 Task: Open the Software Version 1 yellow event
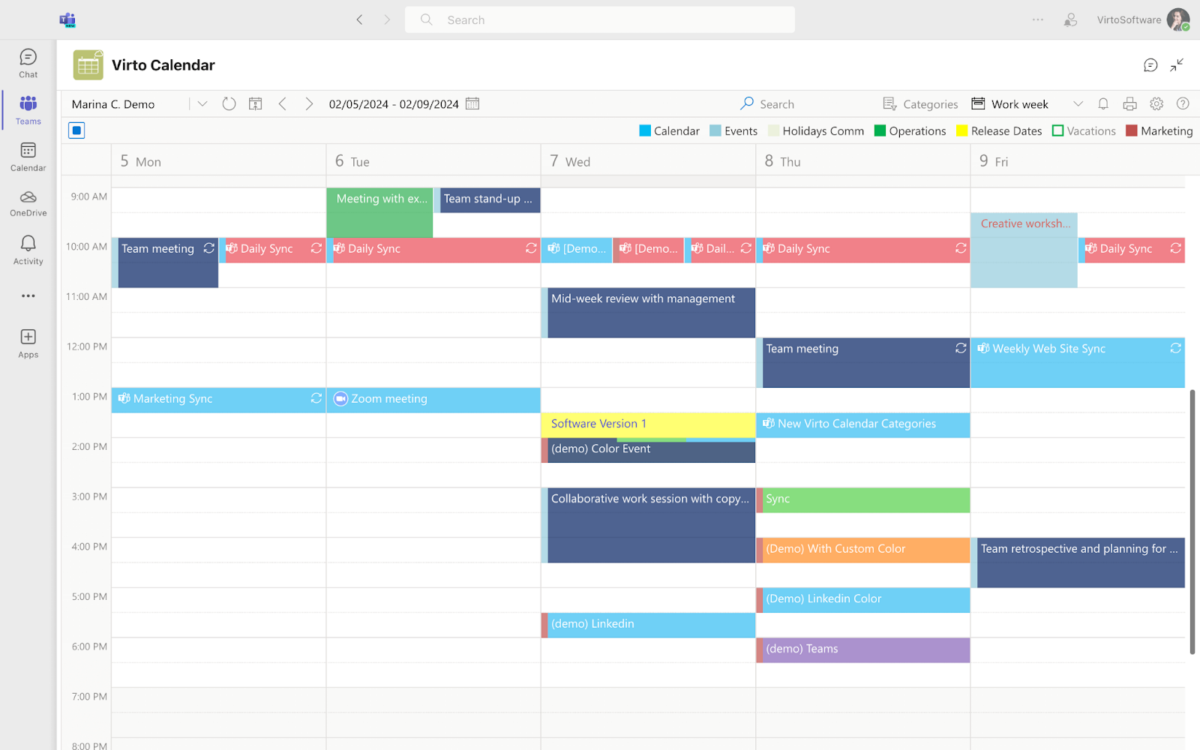[648, 424]
